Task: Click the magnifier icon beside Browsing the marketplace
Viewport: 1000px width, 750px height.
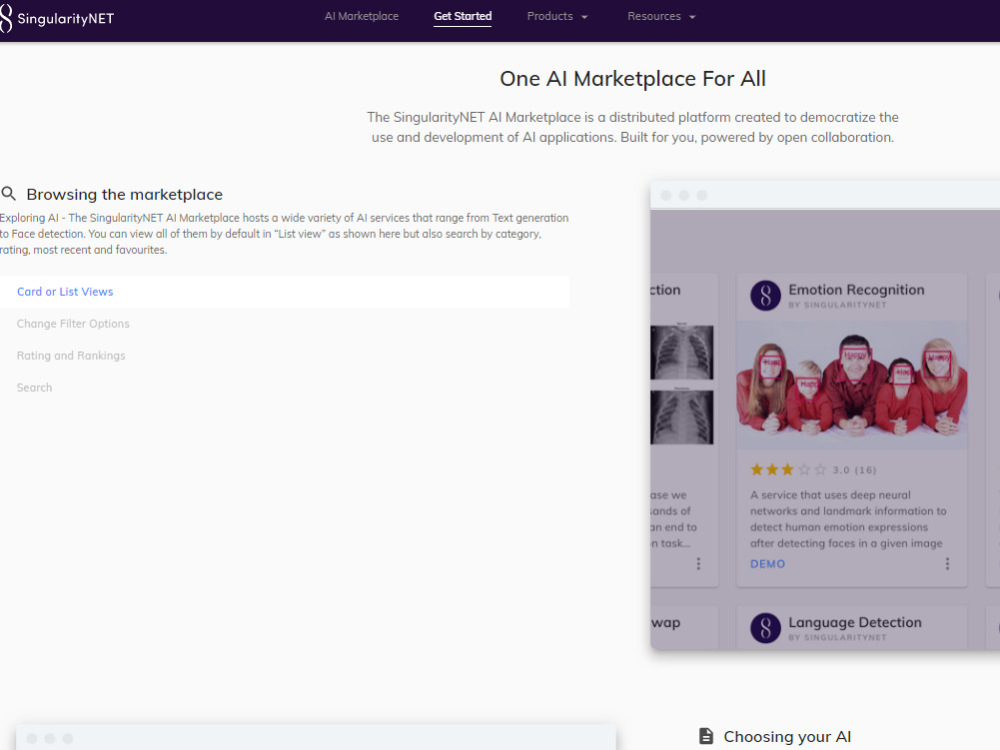Action: tap(8, 194)
